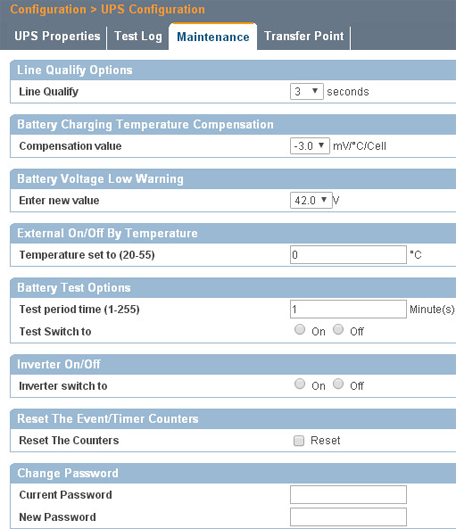Select Off for Test Switch
456x529 pixels.
(338, 329)
